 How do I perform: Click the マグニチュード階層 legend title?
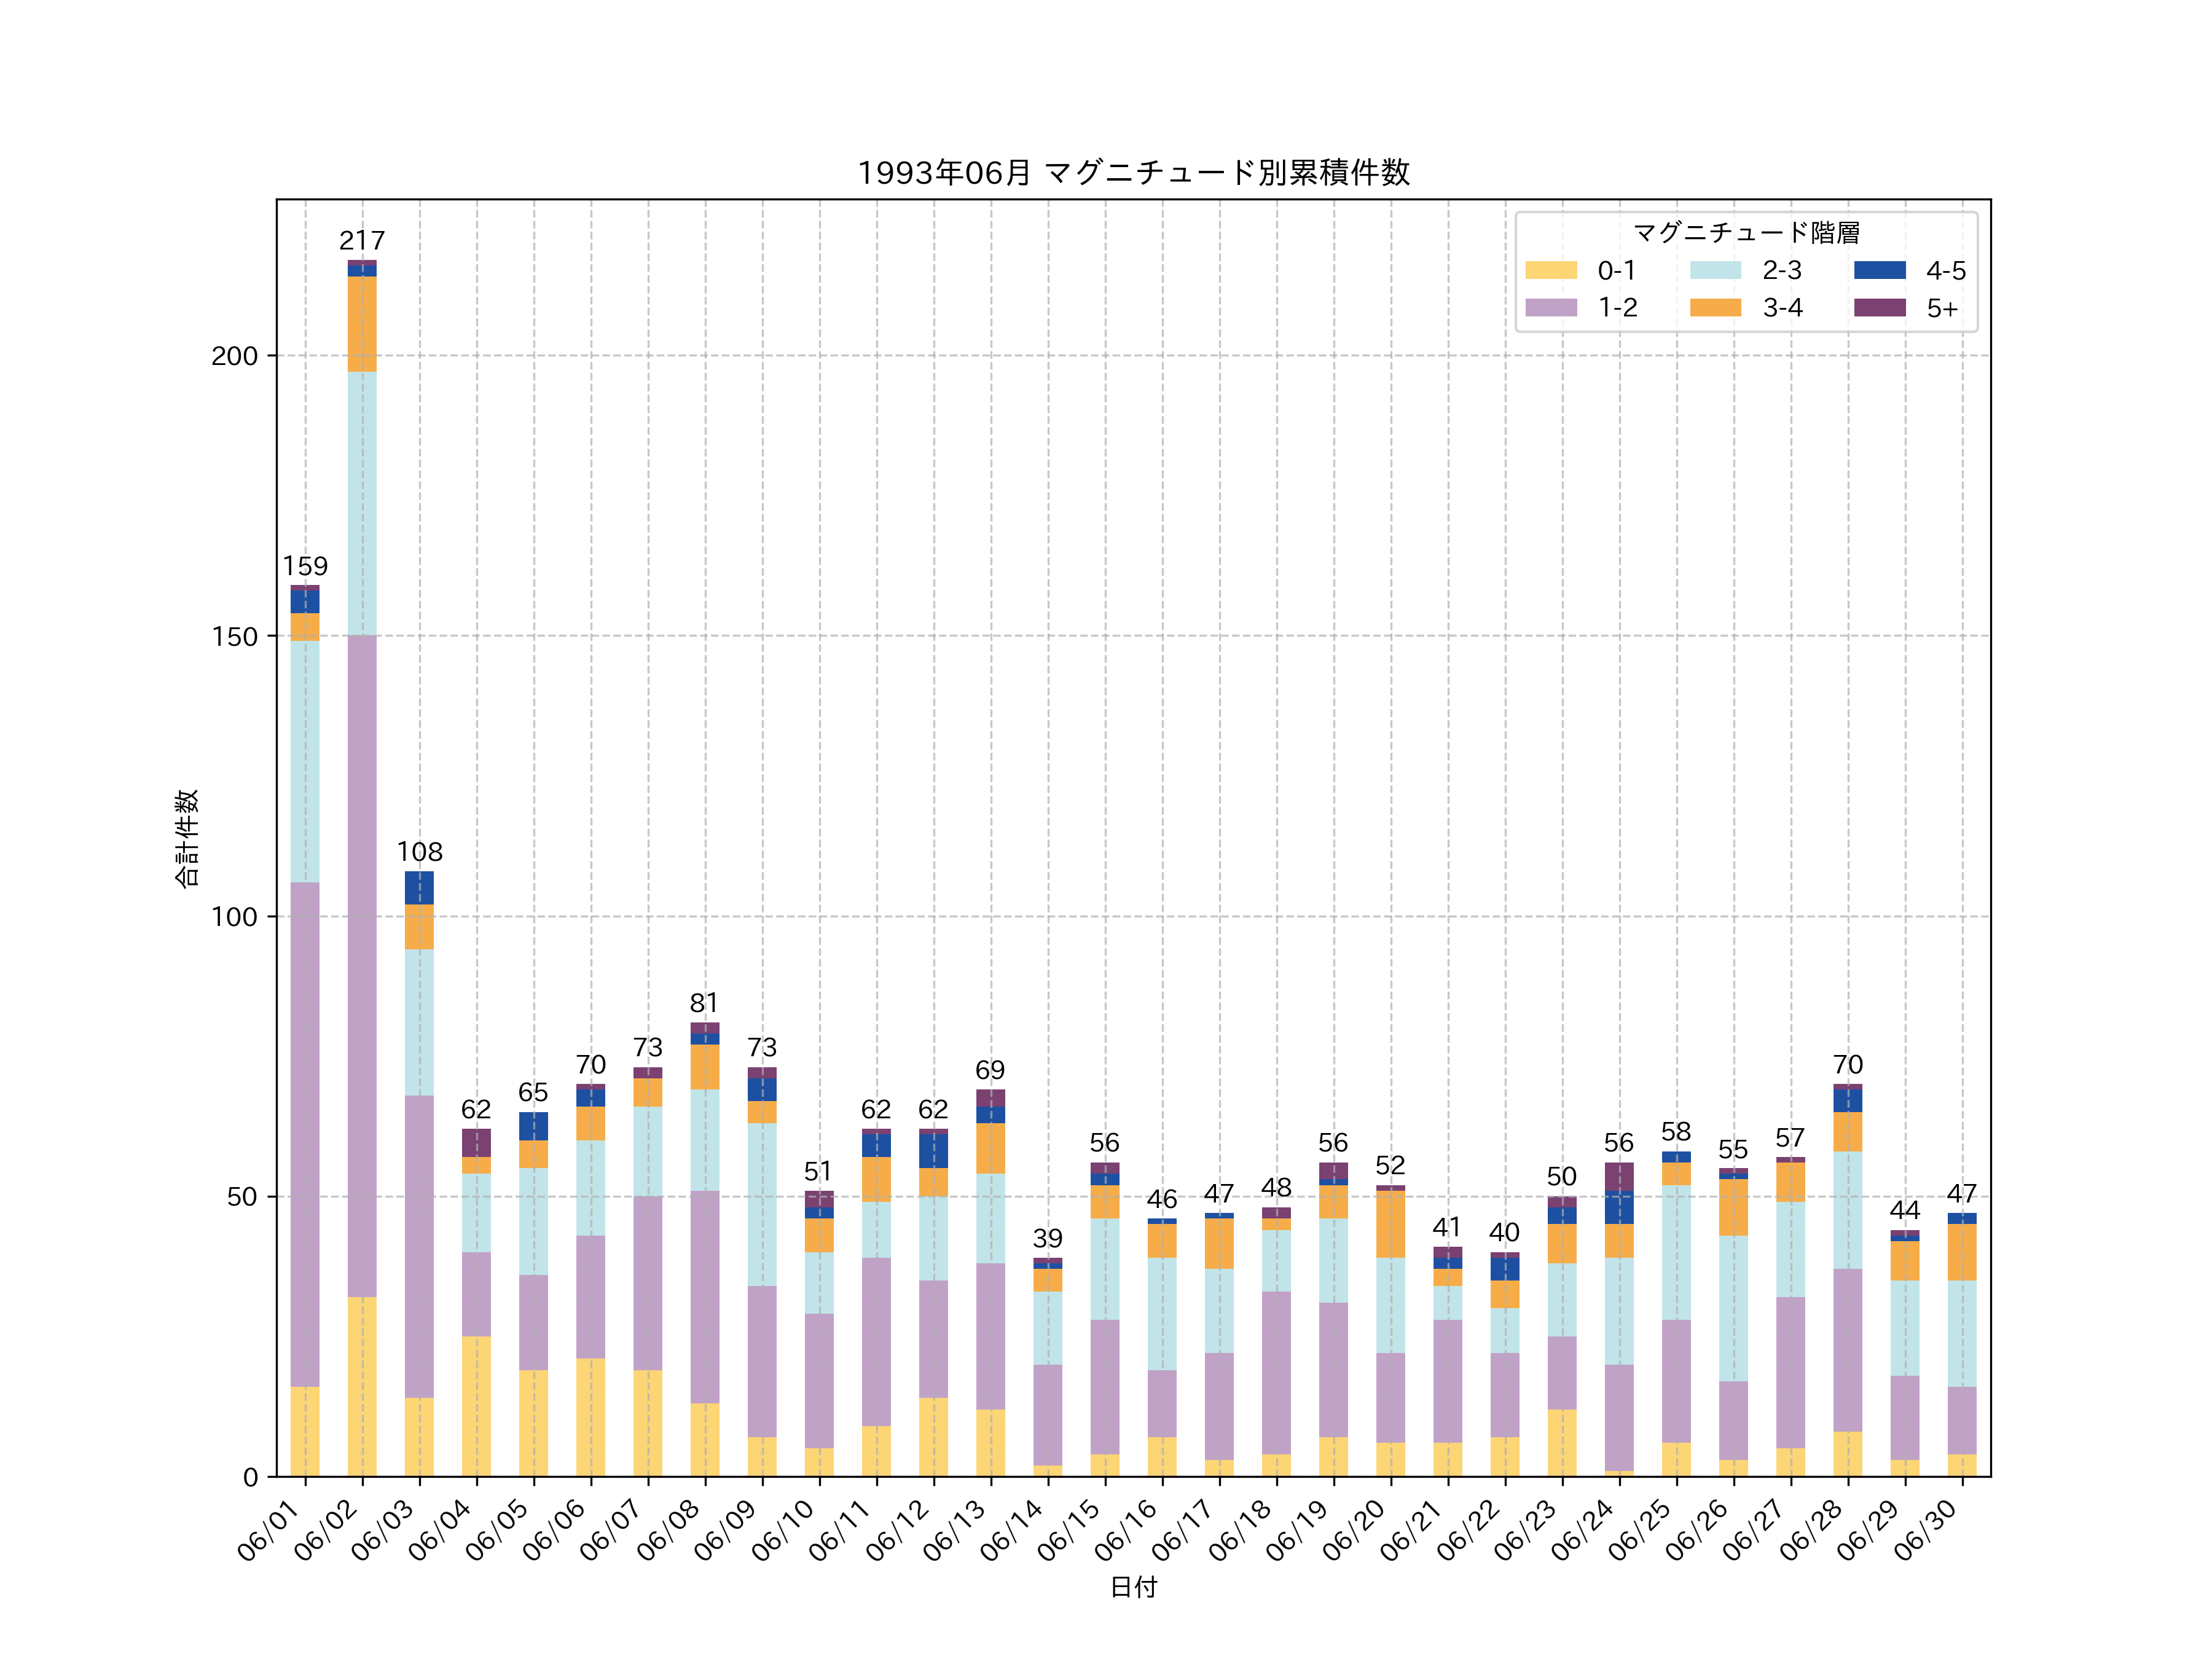click(x=1746, y=233)
